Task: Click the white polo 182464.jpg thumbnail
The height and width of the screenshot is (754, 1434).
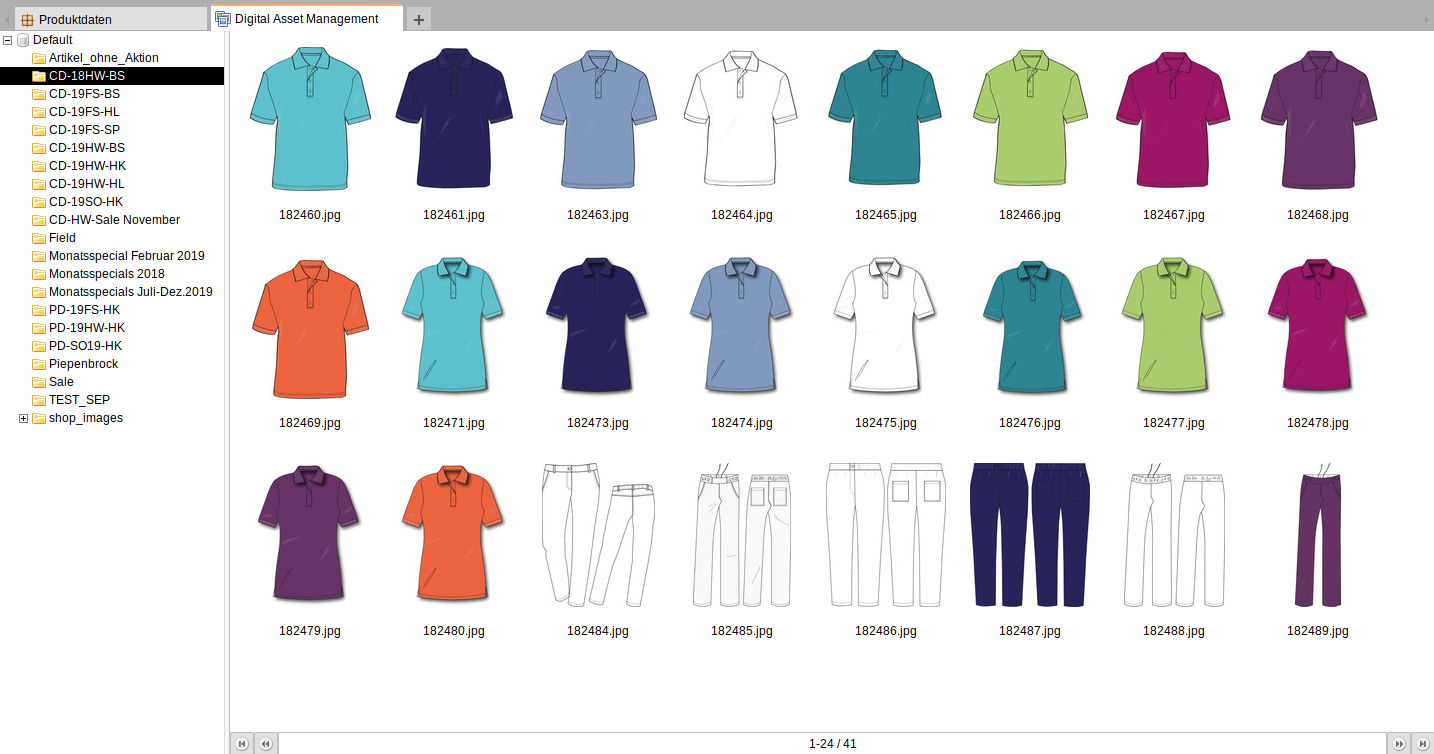Action: point(741,120)
